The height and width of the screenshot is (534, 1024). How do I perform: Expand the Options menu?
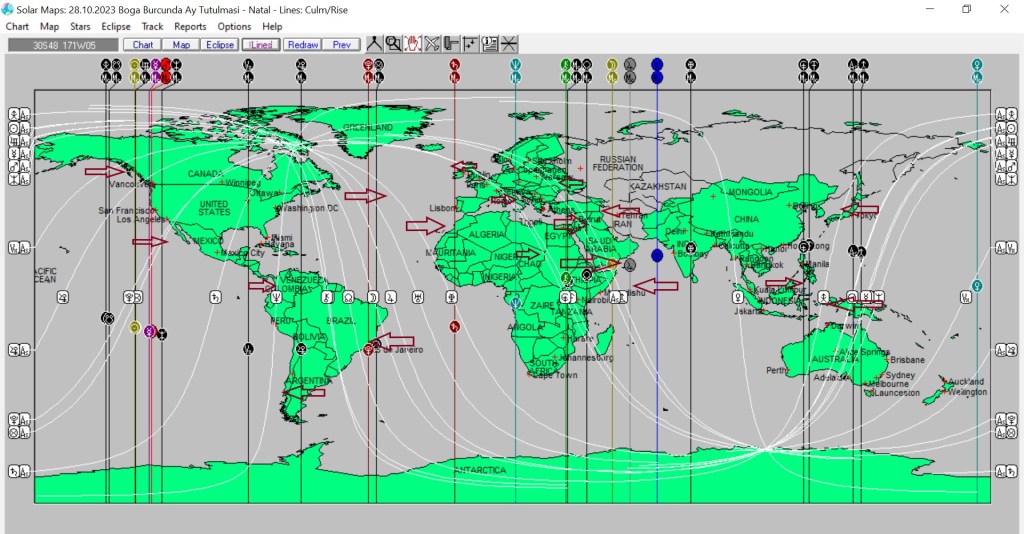coord(234,27)
